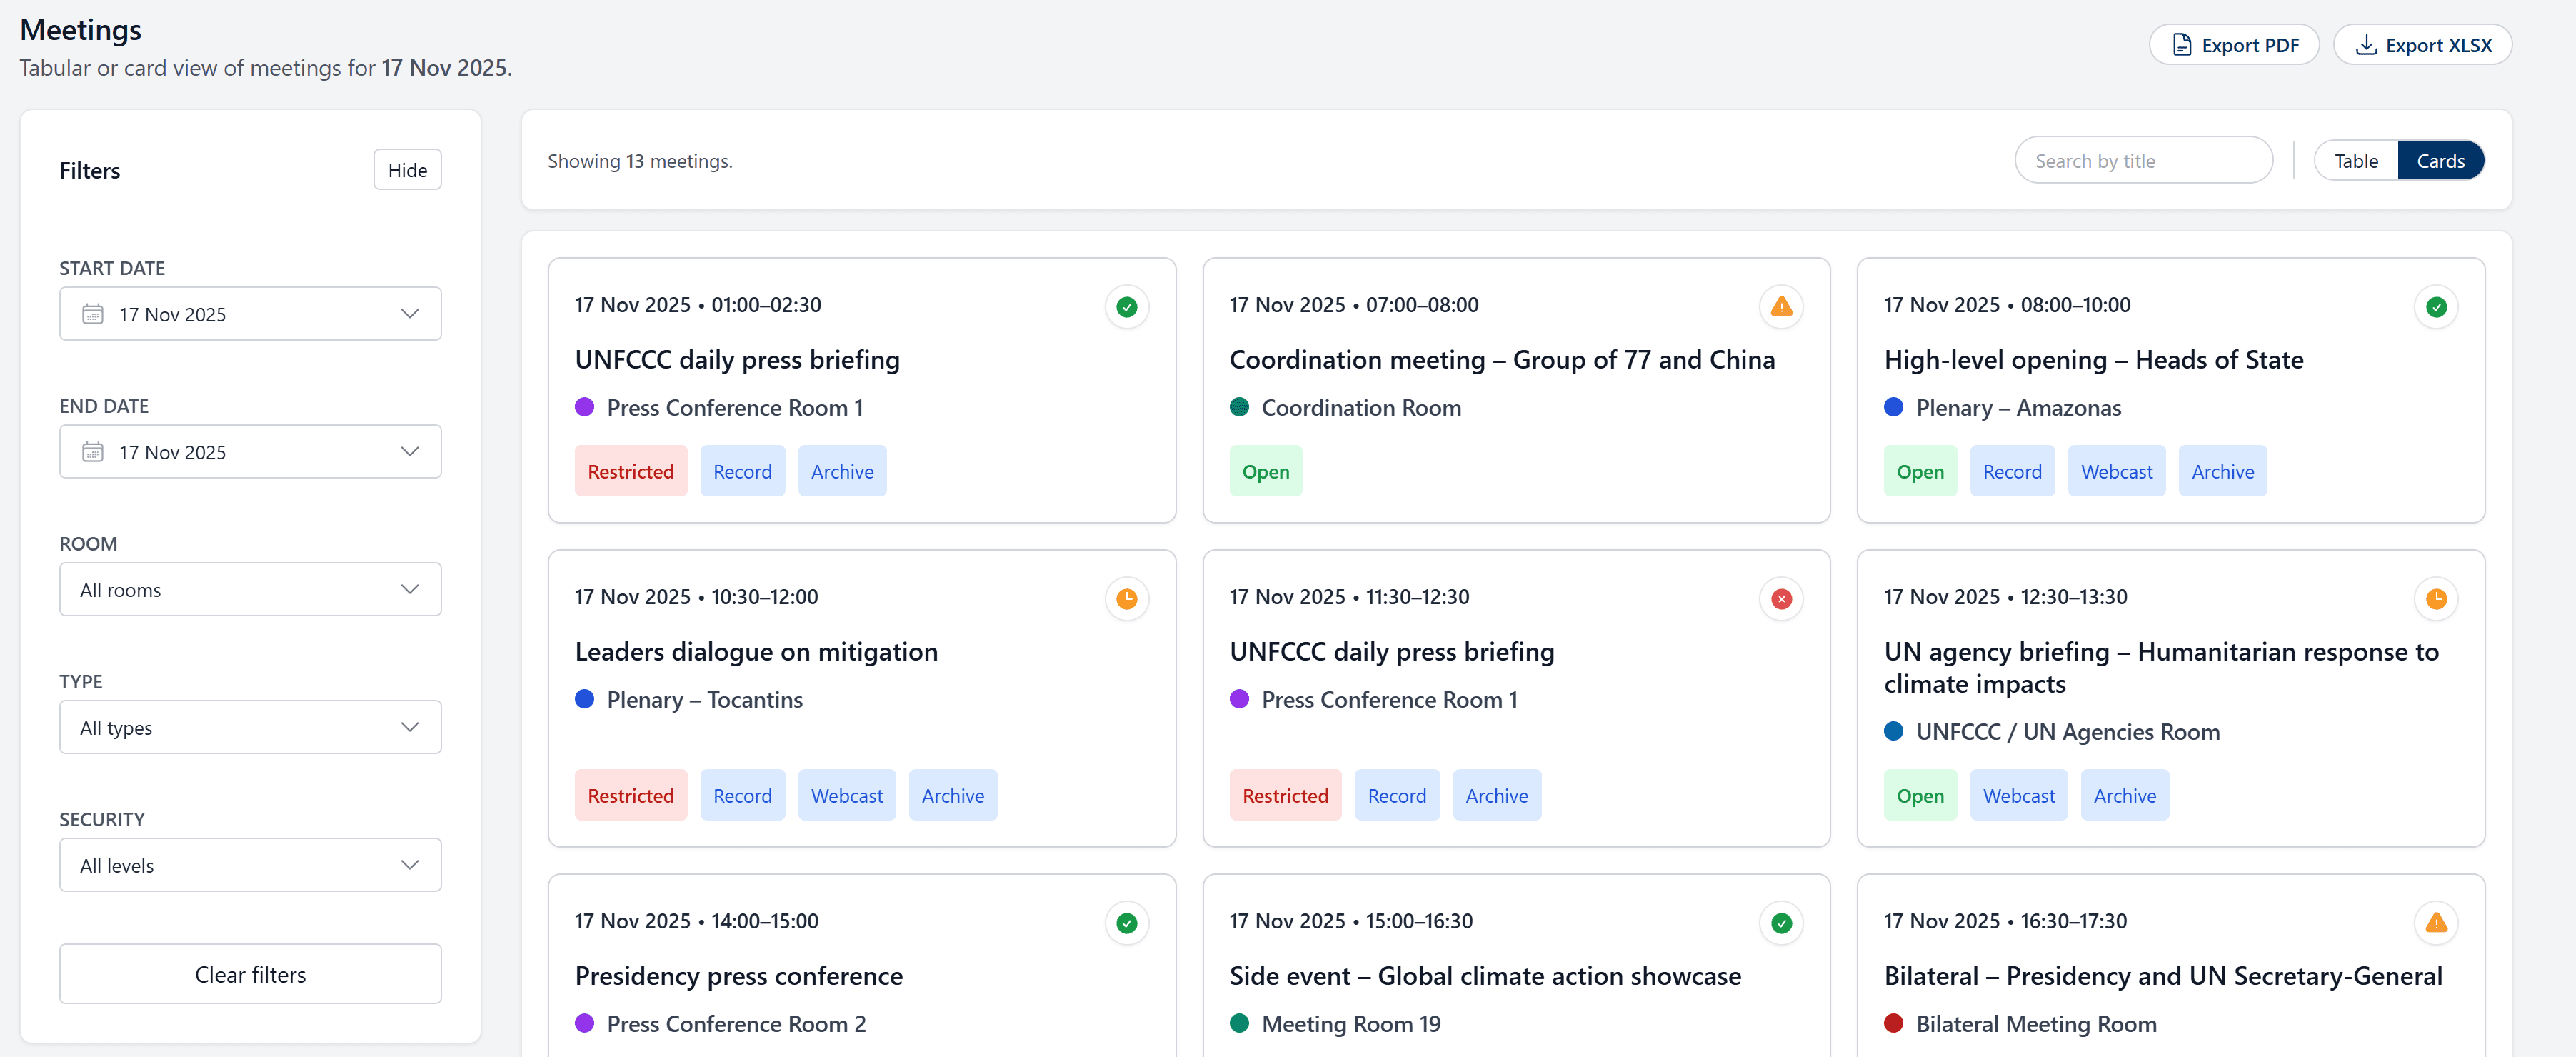Click Archive tag on the 11:30–12:30 briefing card
This screenshot has height=1057, width=2576.
click(1497, 795)
